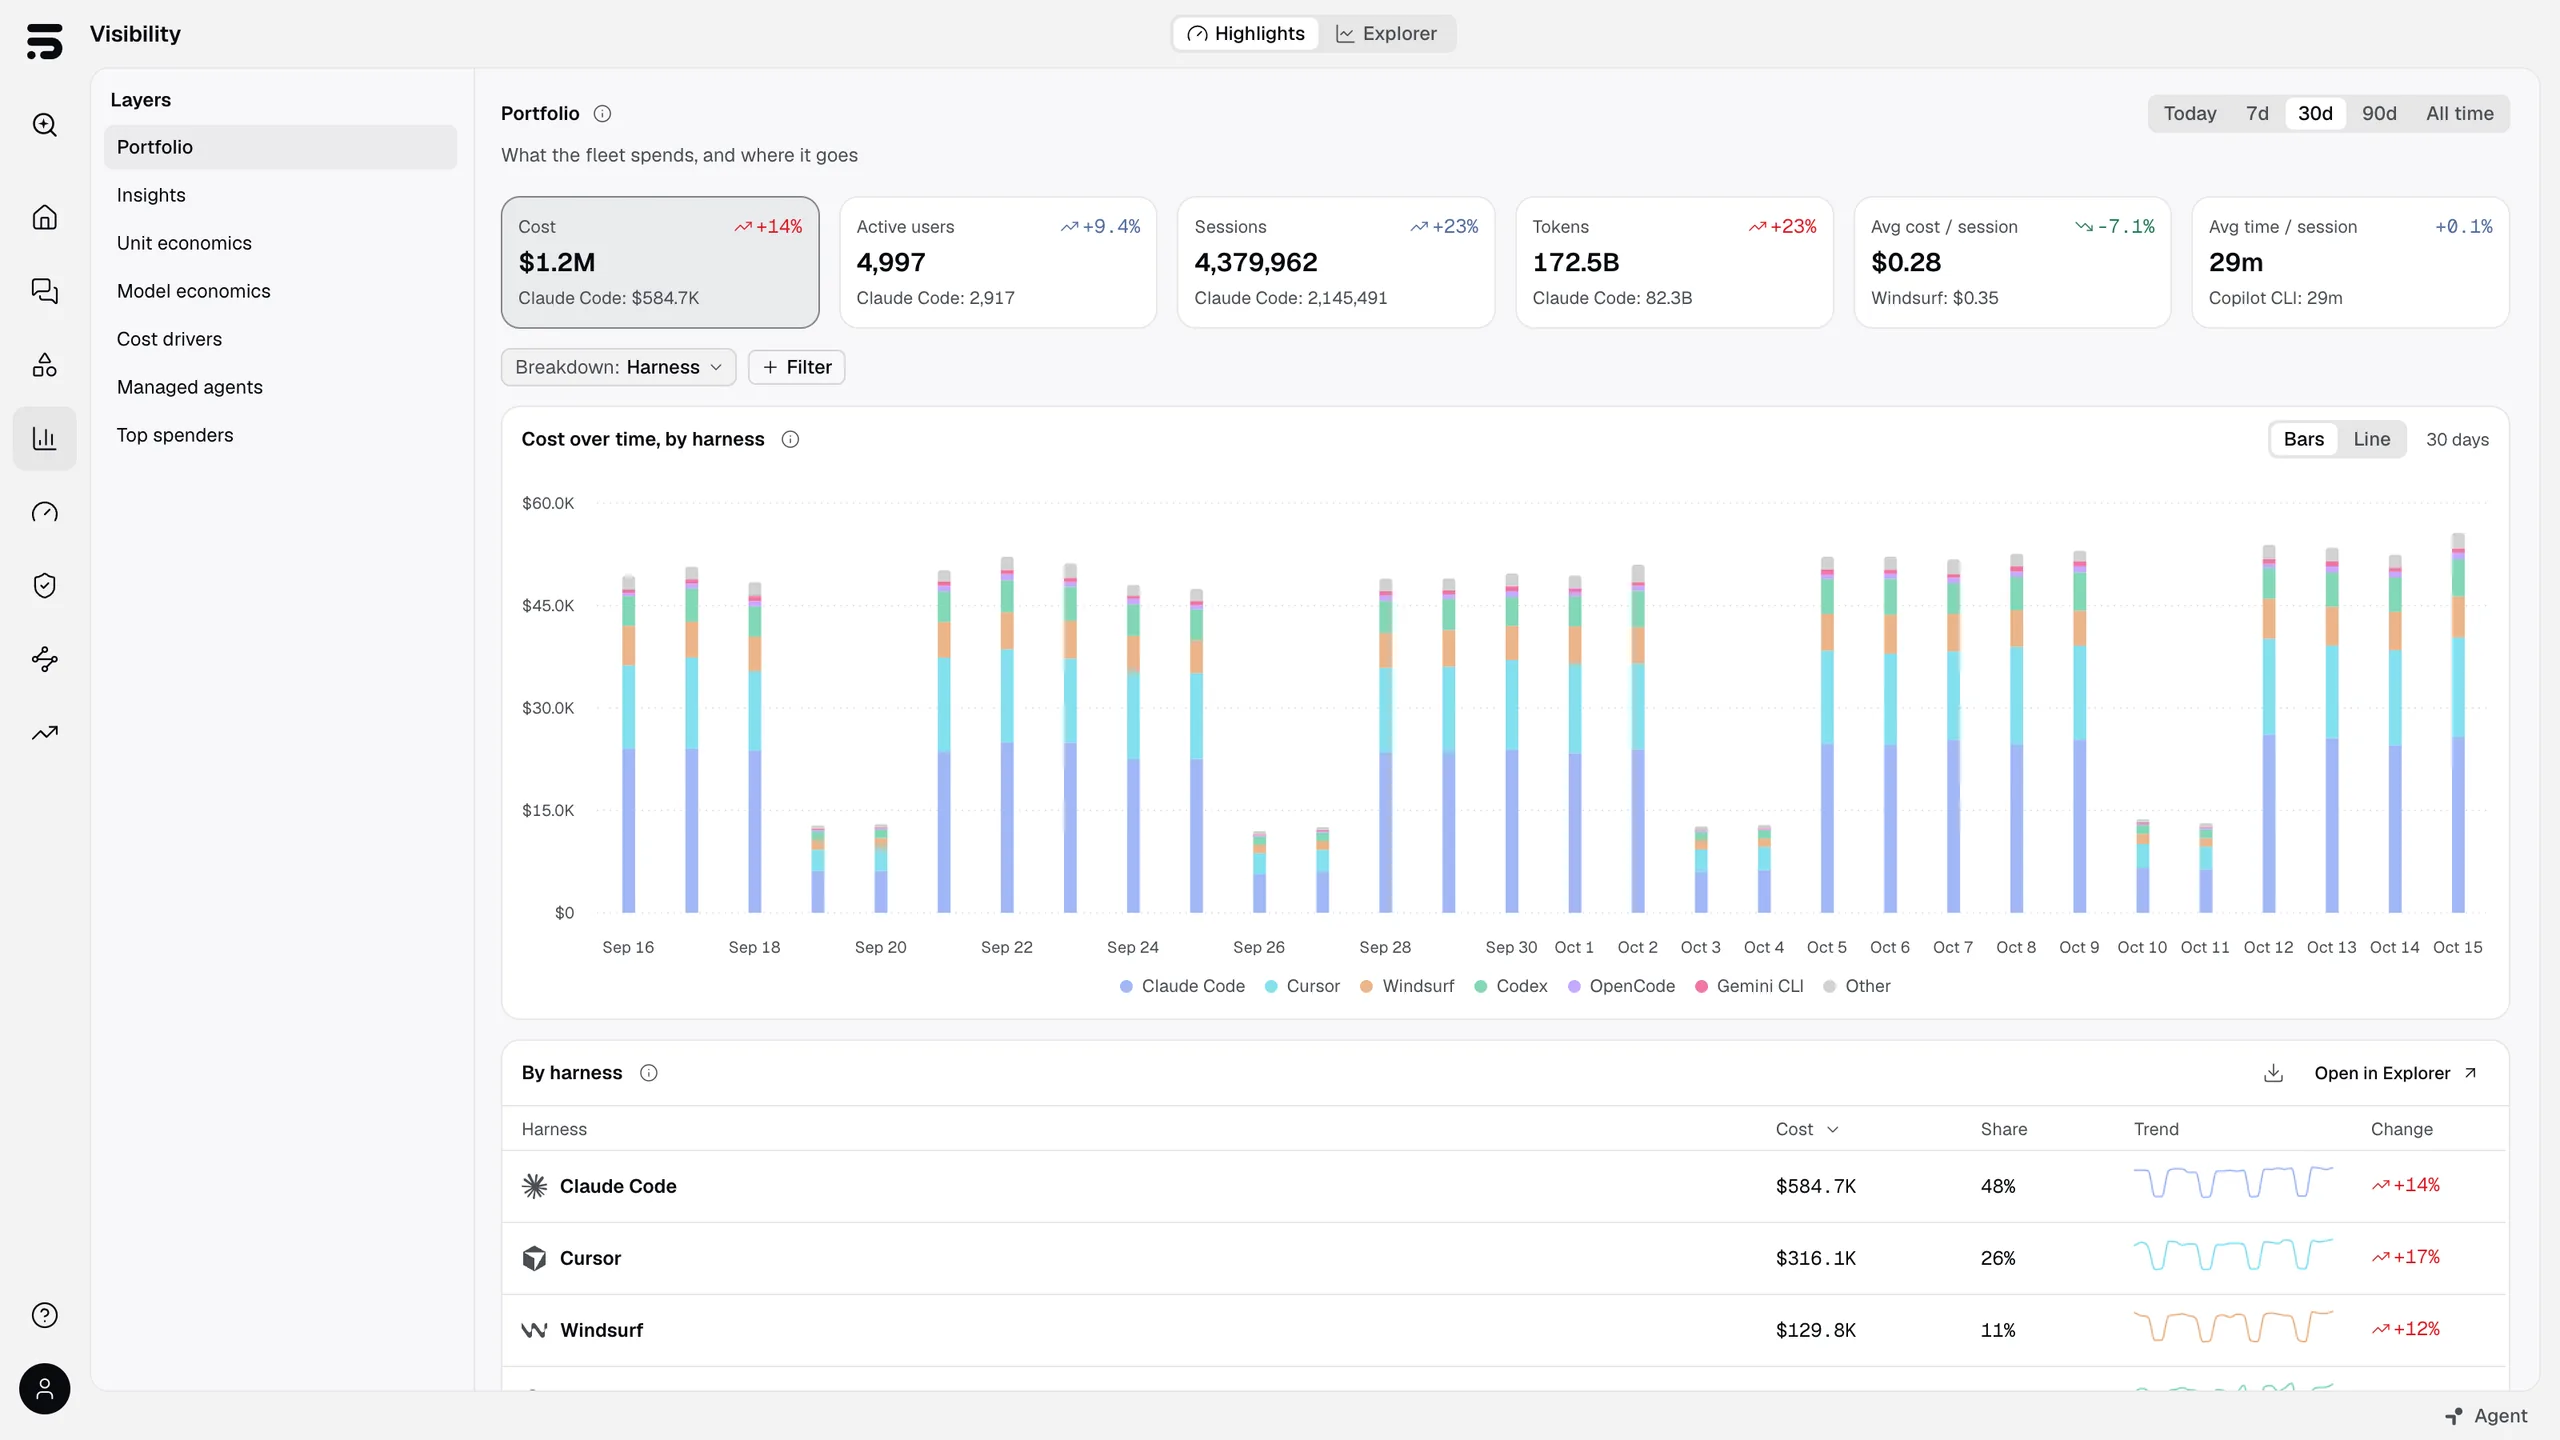Open the workflow nodes icon in the sidebar

pyautogui.click(x=44, y=659)
